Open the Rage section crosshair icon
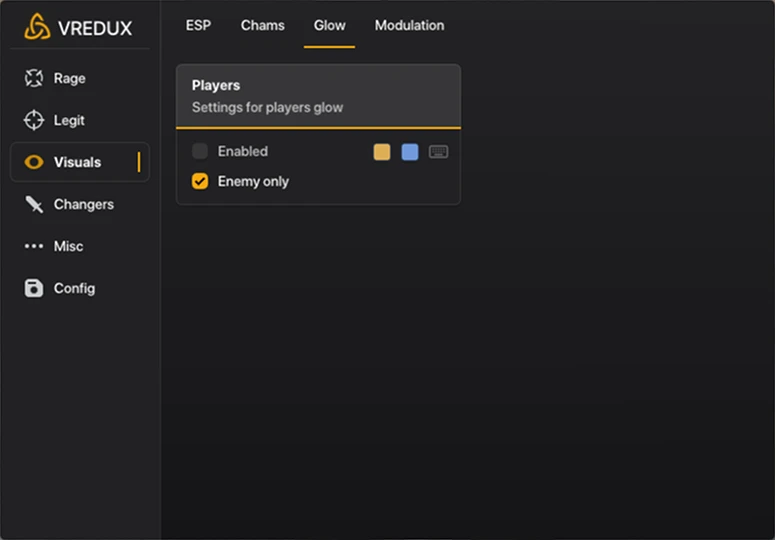 tap(34, 78)
